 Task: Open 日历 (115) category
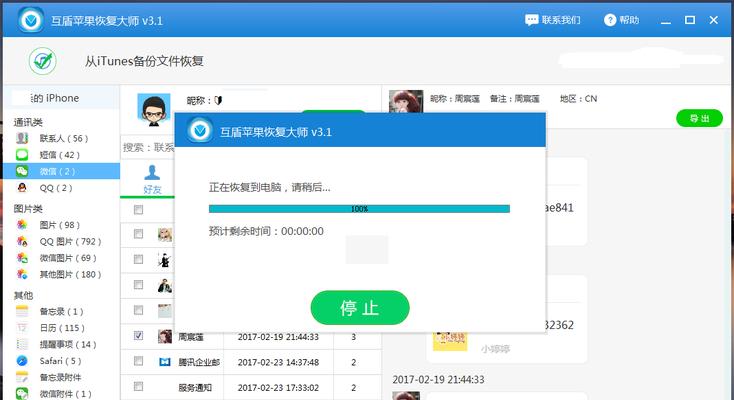coord(62,328)
